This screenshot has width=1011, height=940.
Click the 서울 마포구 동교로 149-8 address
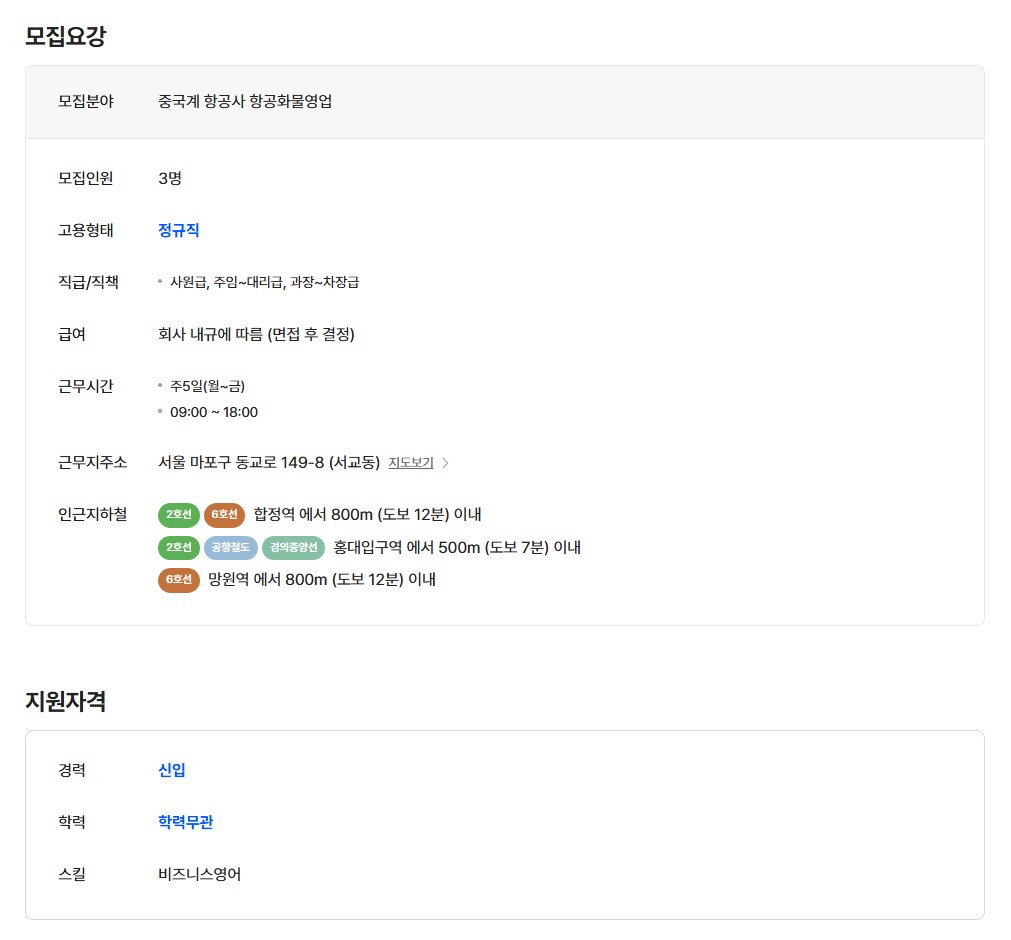[269, 463]
